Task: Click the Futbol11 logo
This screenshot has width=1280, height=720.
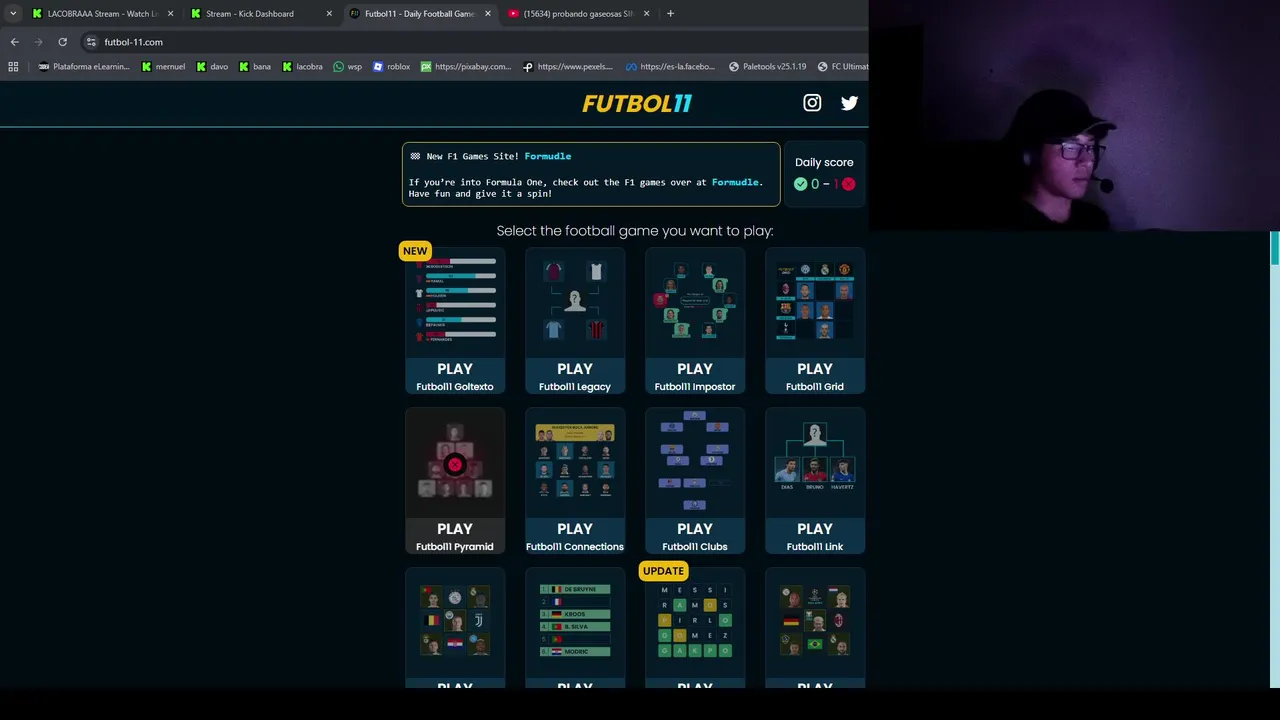Action: click(637, 103)
